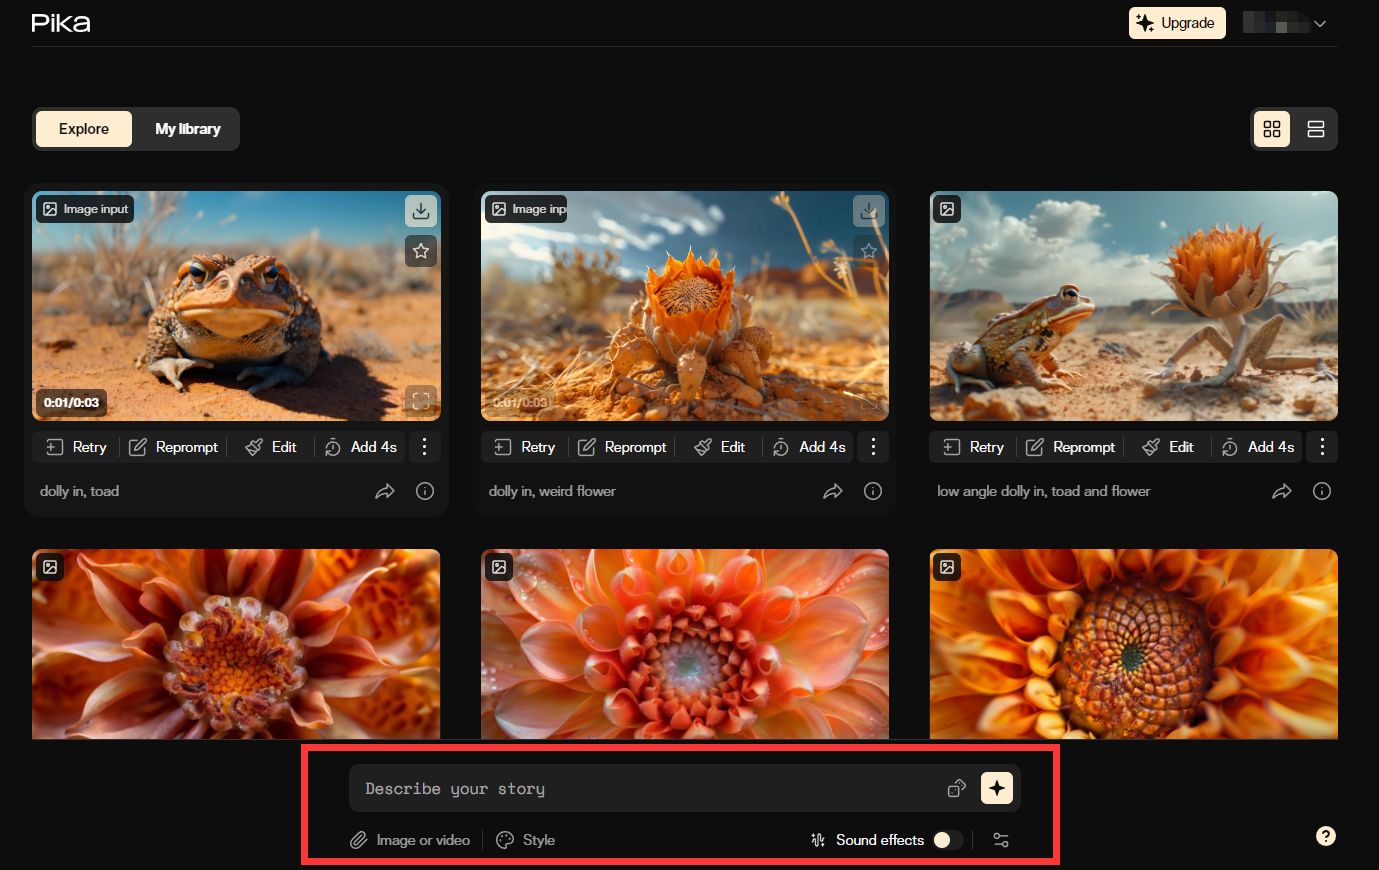Select the Explore tab

[84, 129]
